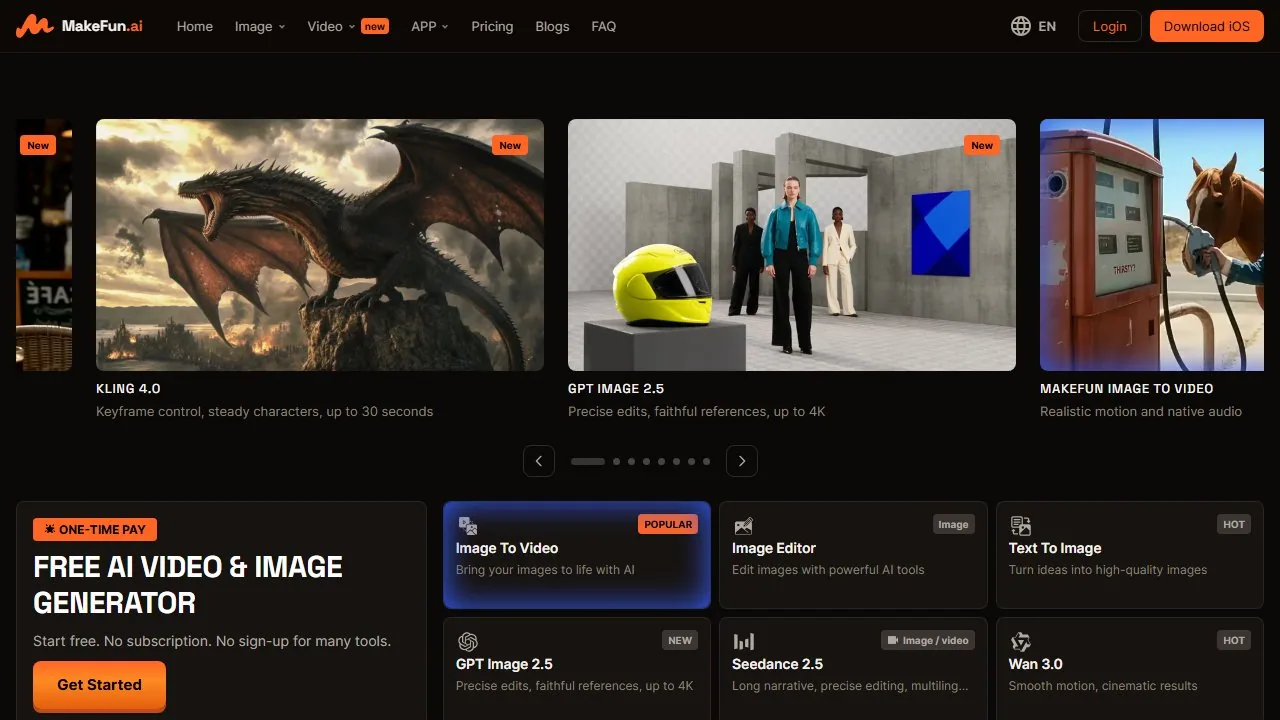Select the active elongated carousel indicator

click(588, 461)
